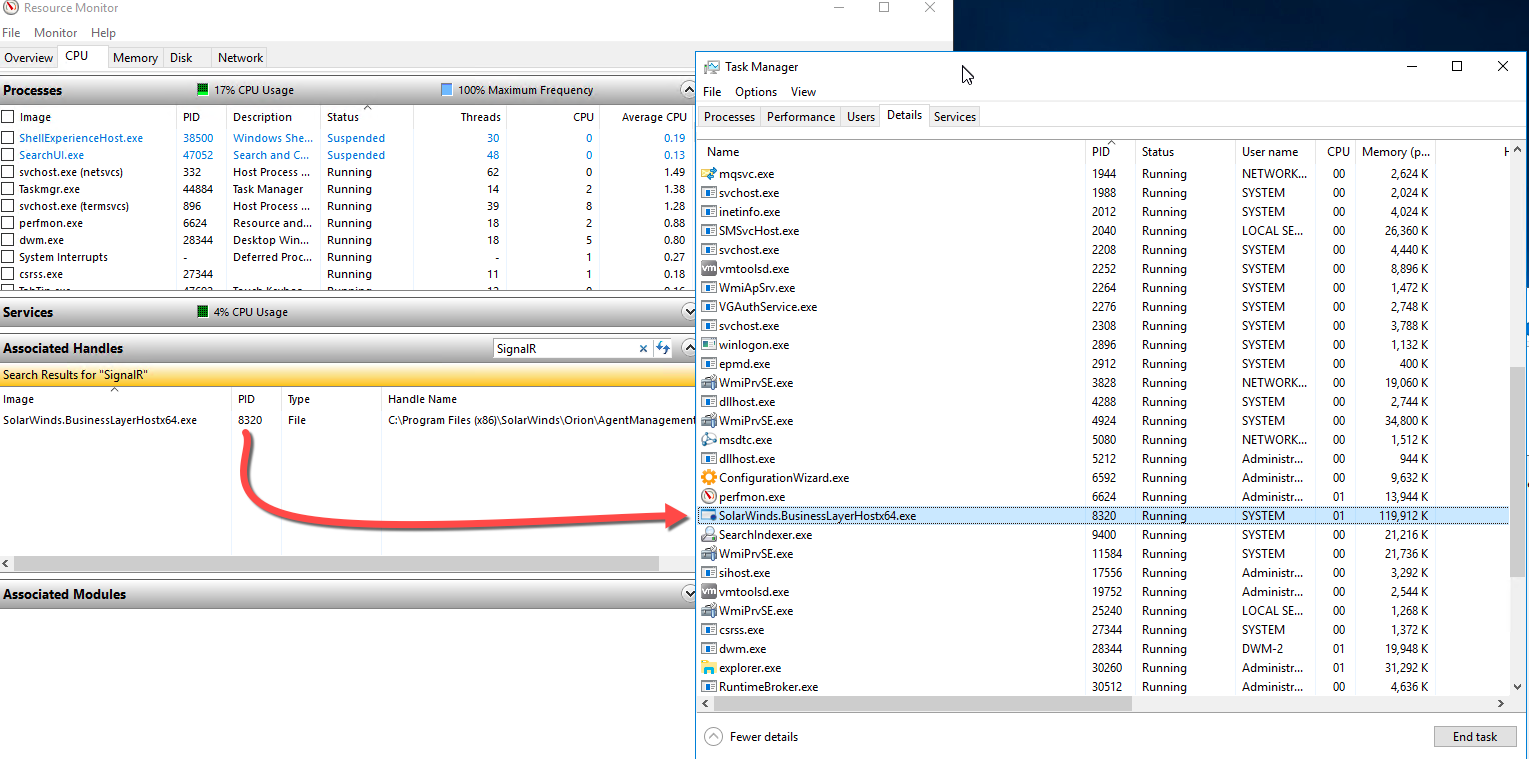Sort handles by Handle Name column header
The height and width of the screenshot is (759, 1529).
point(422,399)
